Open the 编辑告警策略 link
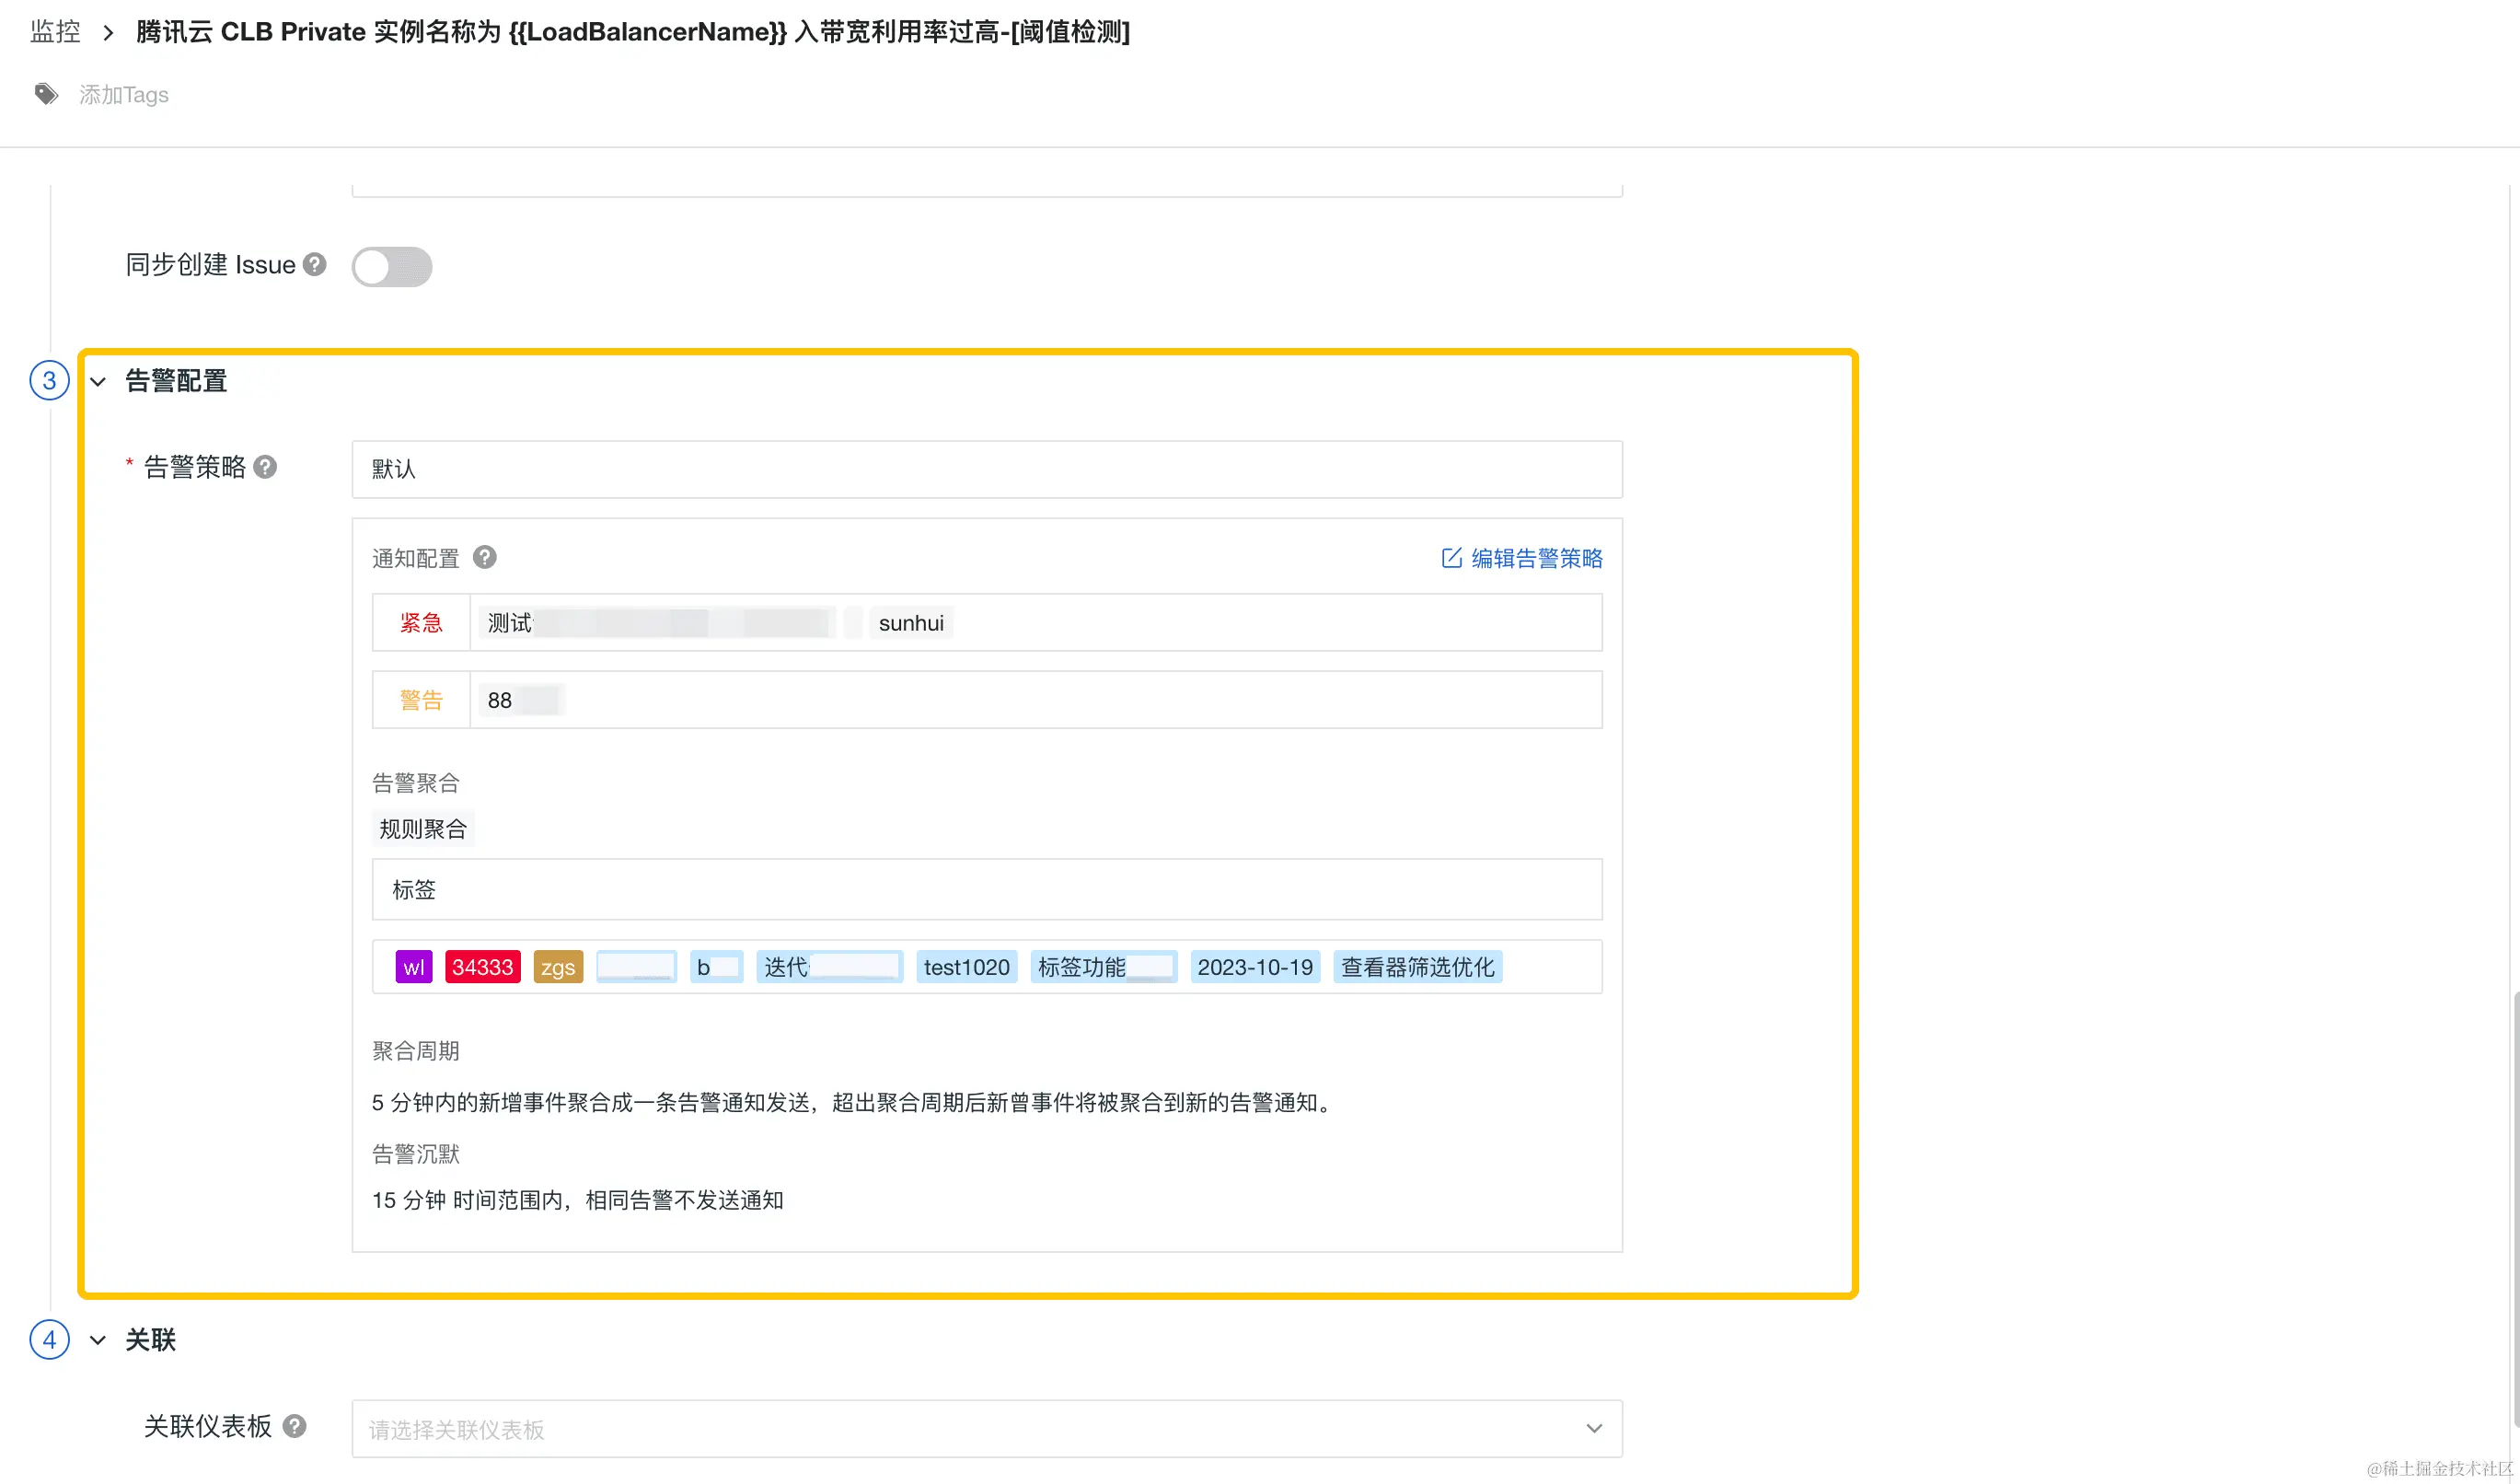 tap(1536, 558)
